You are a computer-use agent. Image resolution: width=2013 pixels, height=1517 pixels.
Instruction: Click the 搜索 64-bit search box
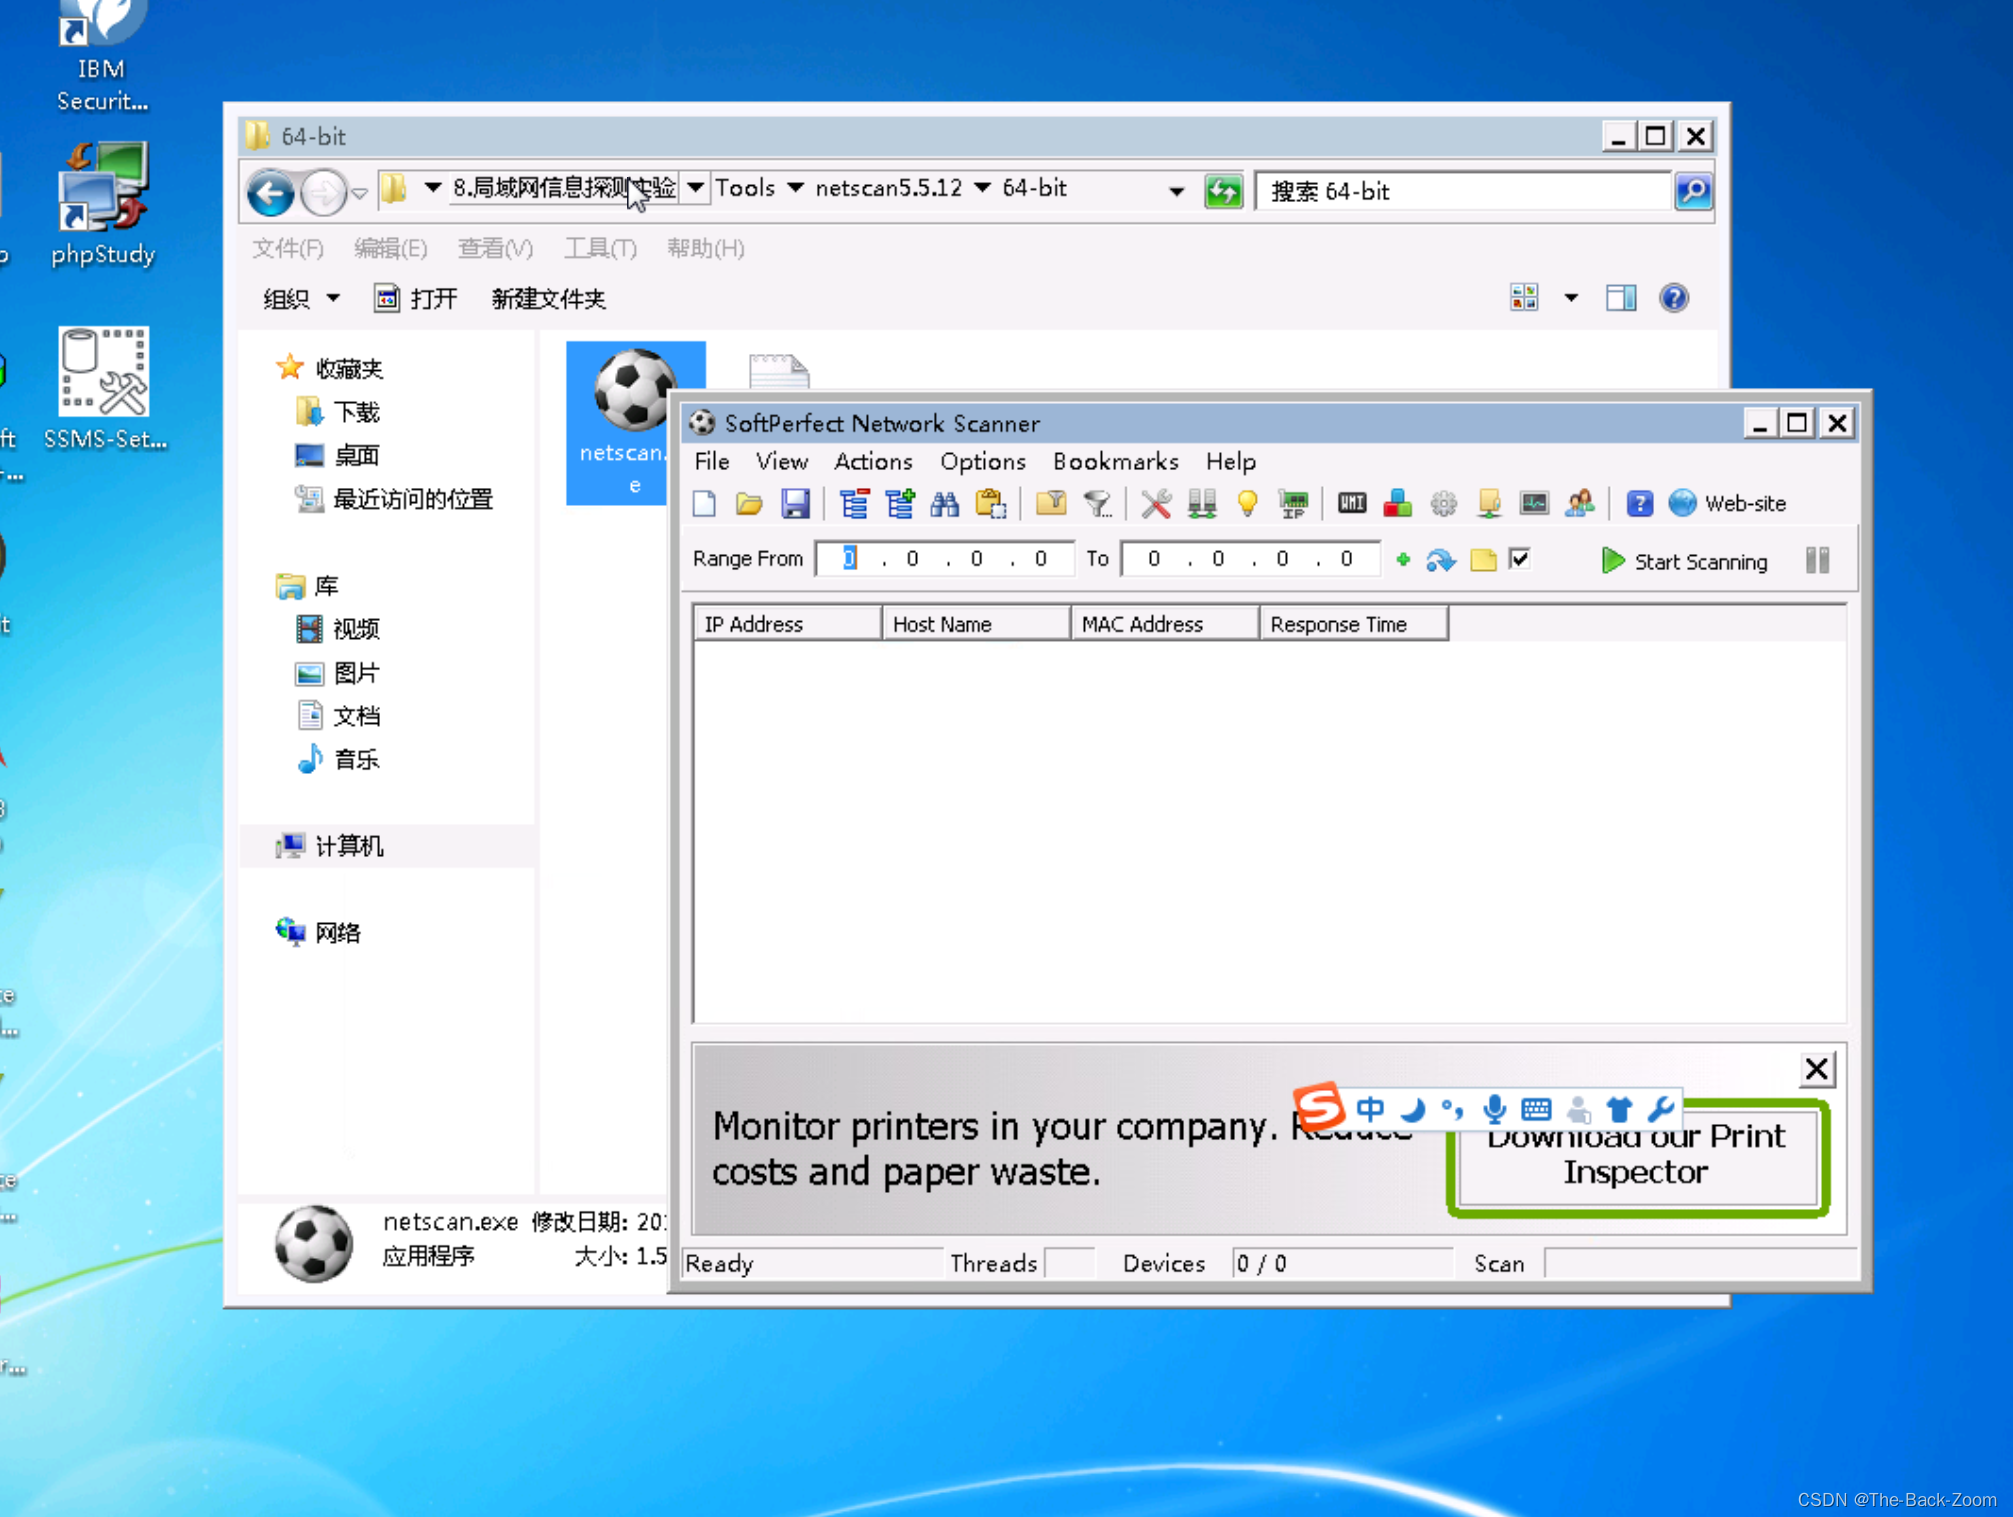tap(1463, 191)
